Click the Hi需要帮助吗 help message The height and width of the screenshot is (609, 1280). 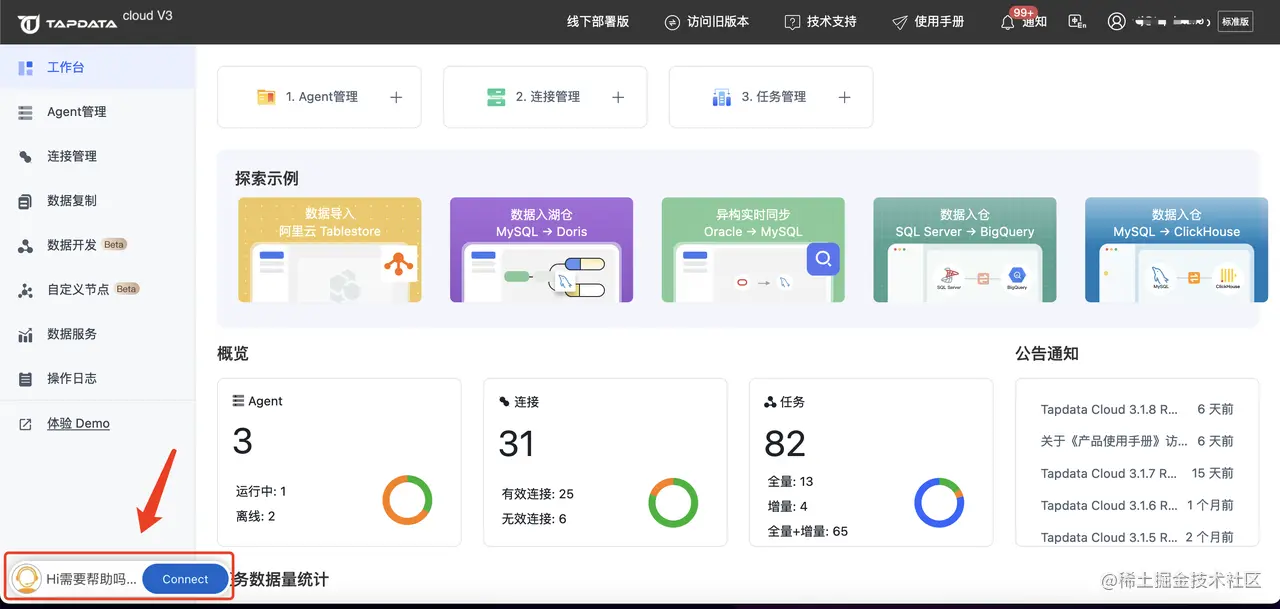[91, 579]
